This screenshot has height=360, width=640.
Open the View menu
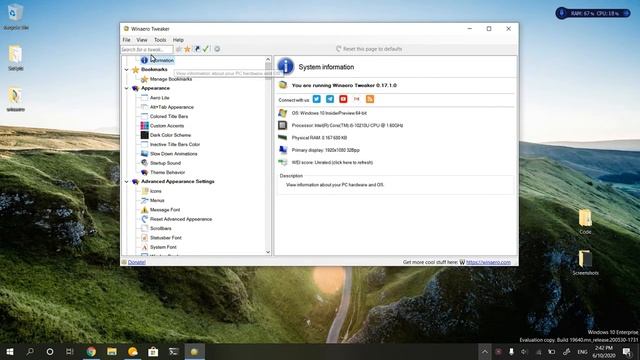(x=142, y=40)
